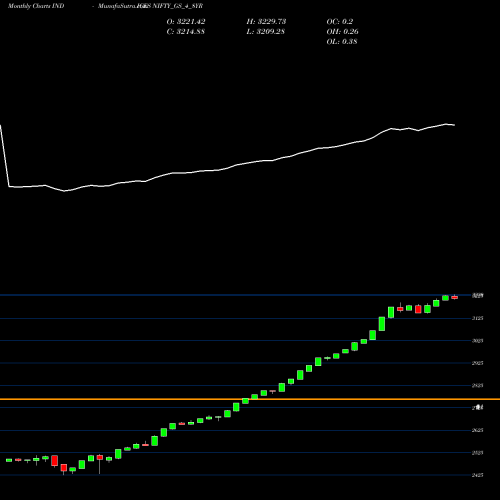This screenshot has width=500, height=500.
Task: Click the 'OL: 0.38' value
Action: [342, 42]
